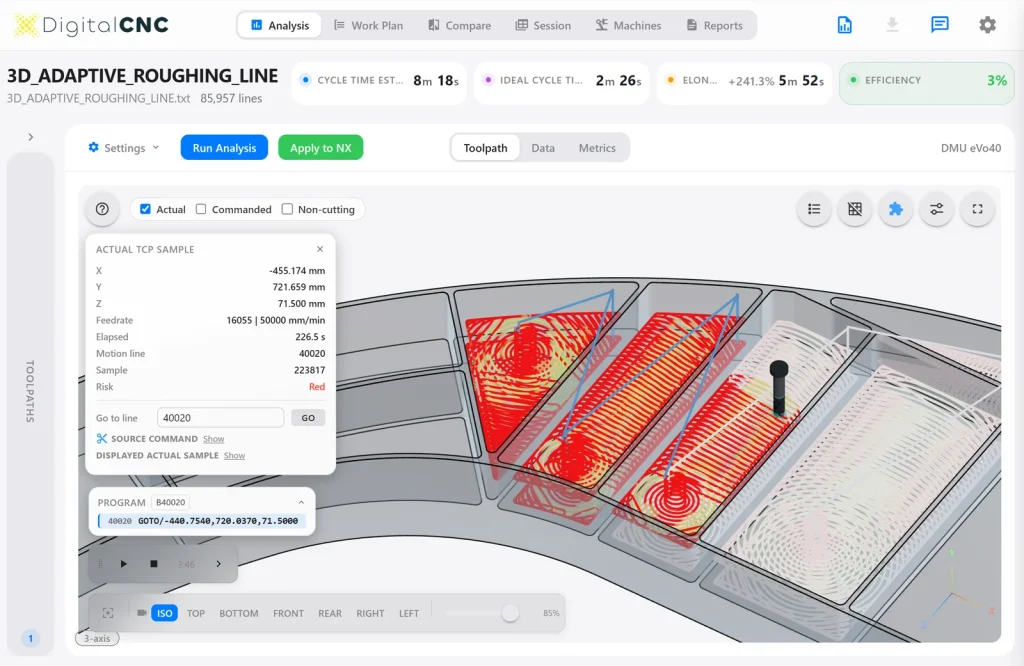The image size is (1024, 666).
Task: Open the Analysis tab
Action: tap(280, 25)
